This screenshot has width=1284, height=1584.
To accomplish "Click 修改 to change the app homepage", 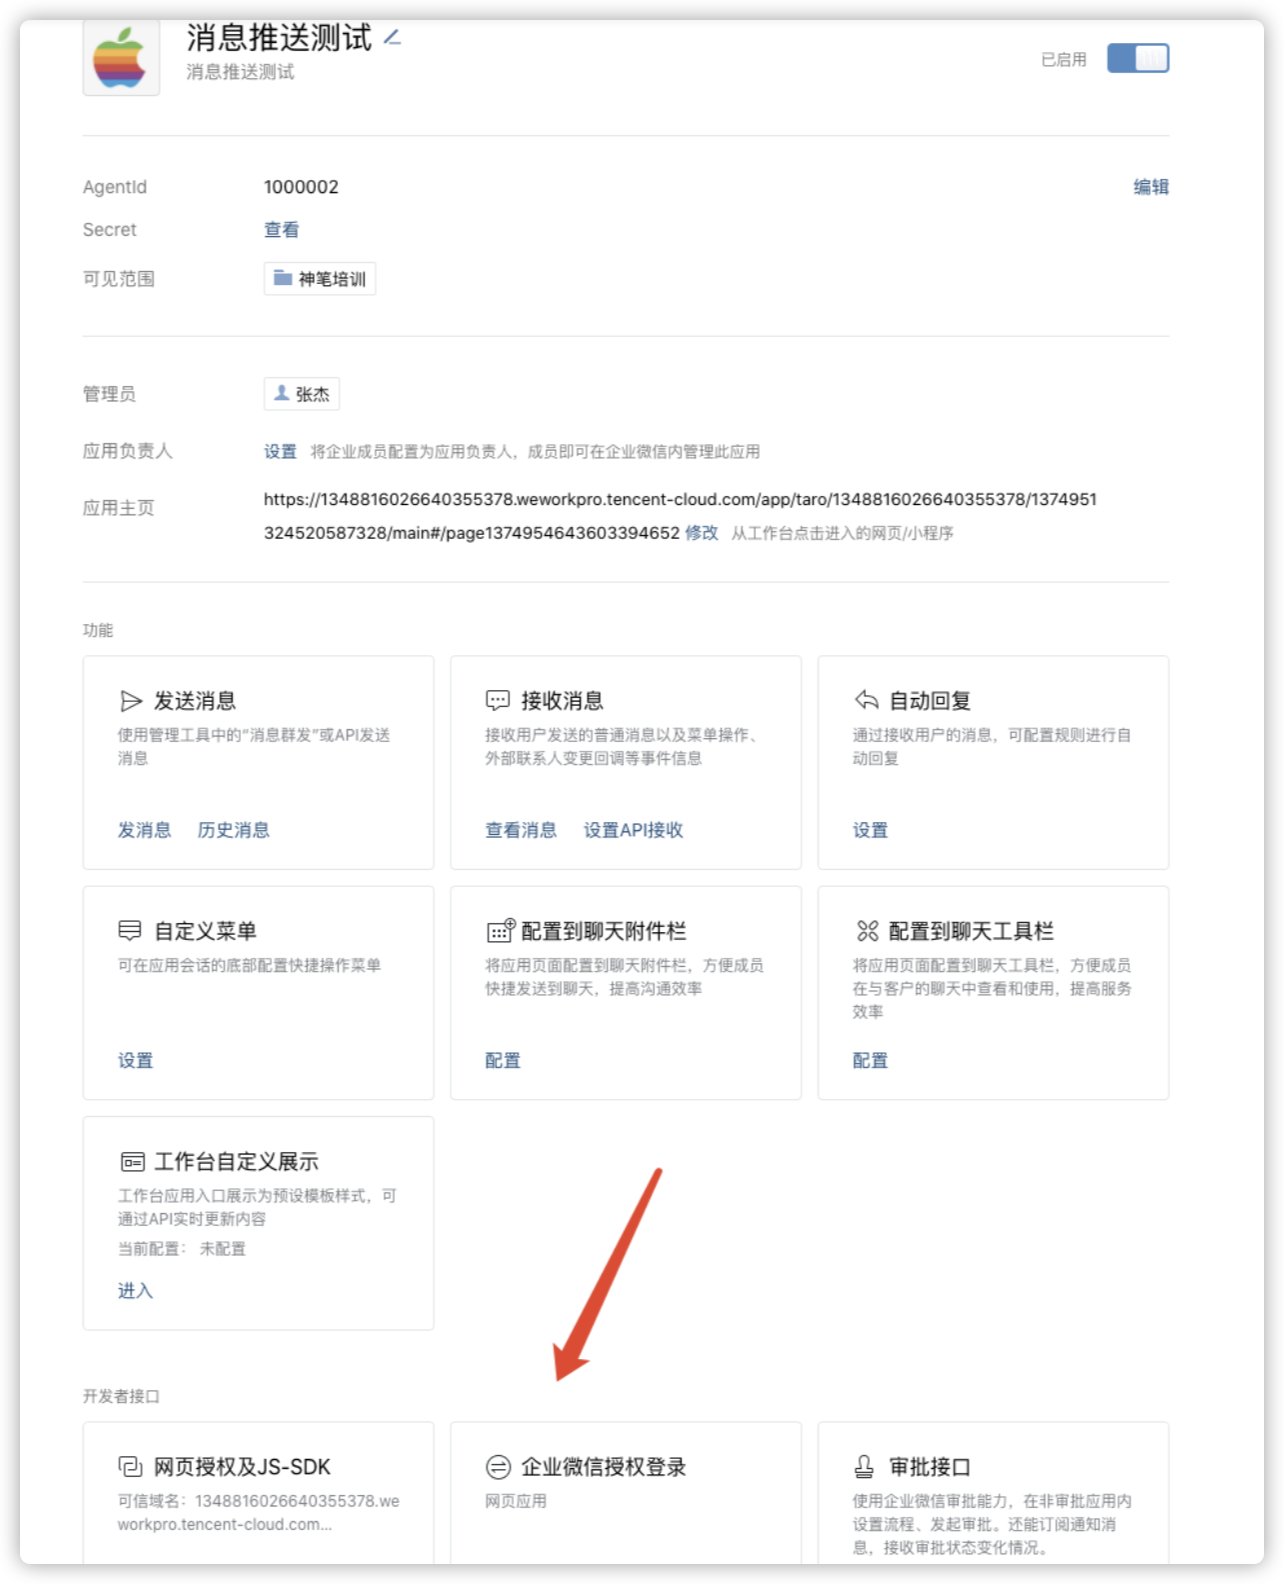I will 701,533.
